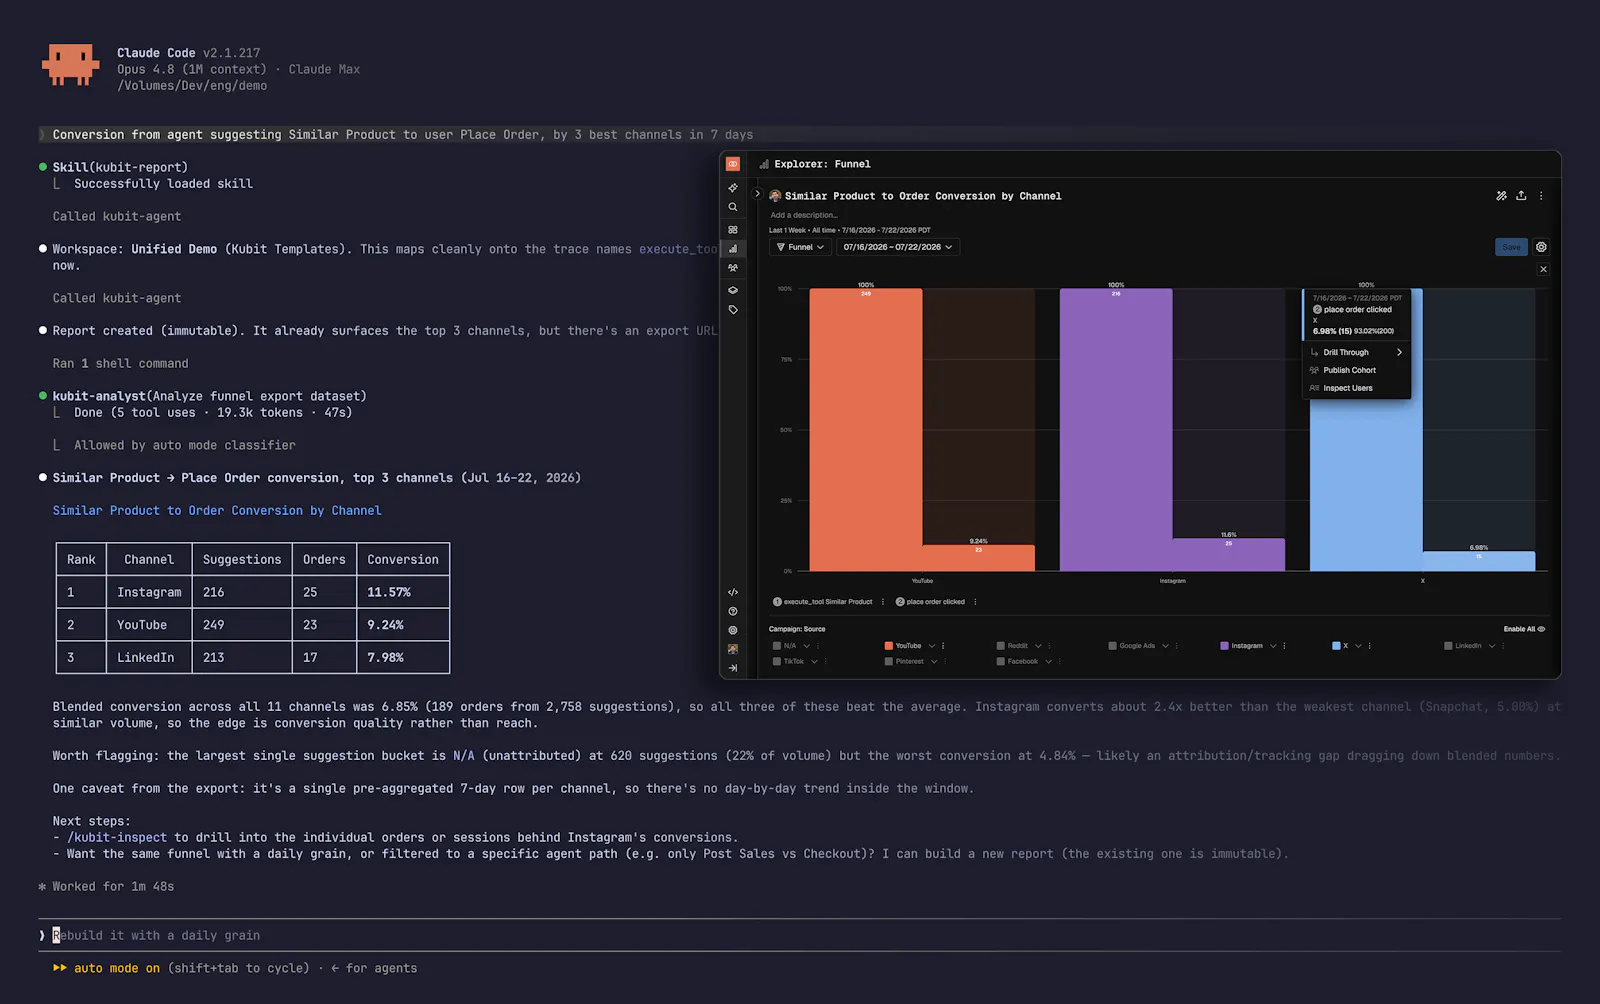The image size is (1600, 1004).
Task: Click the magic wand icon by report title
Action: tap(1501, 196)
